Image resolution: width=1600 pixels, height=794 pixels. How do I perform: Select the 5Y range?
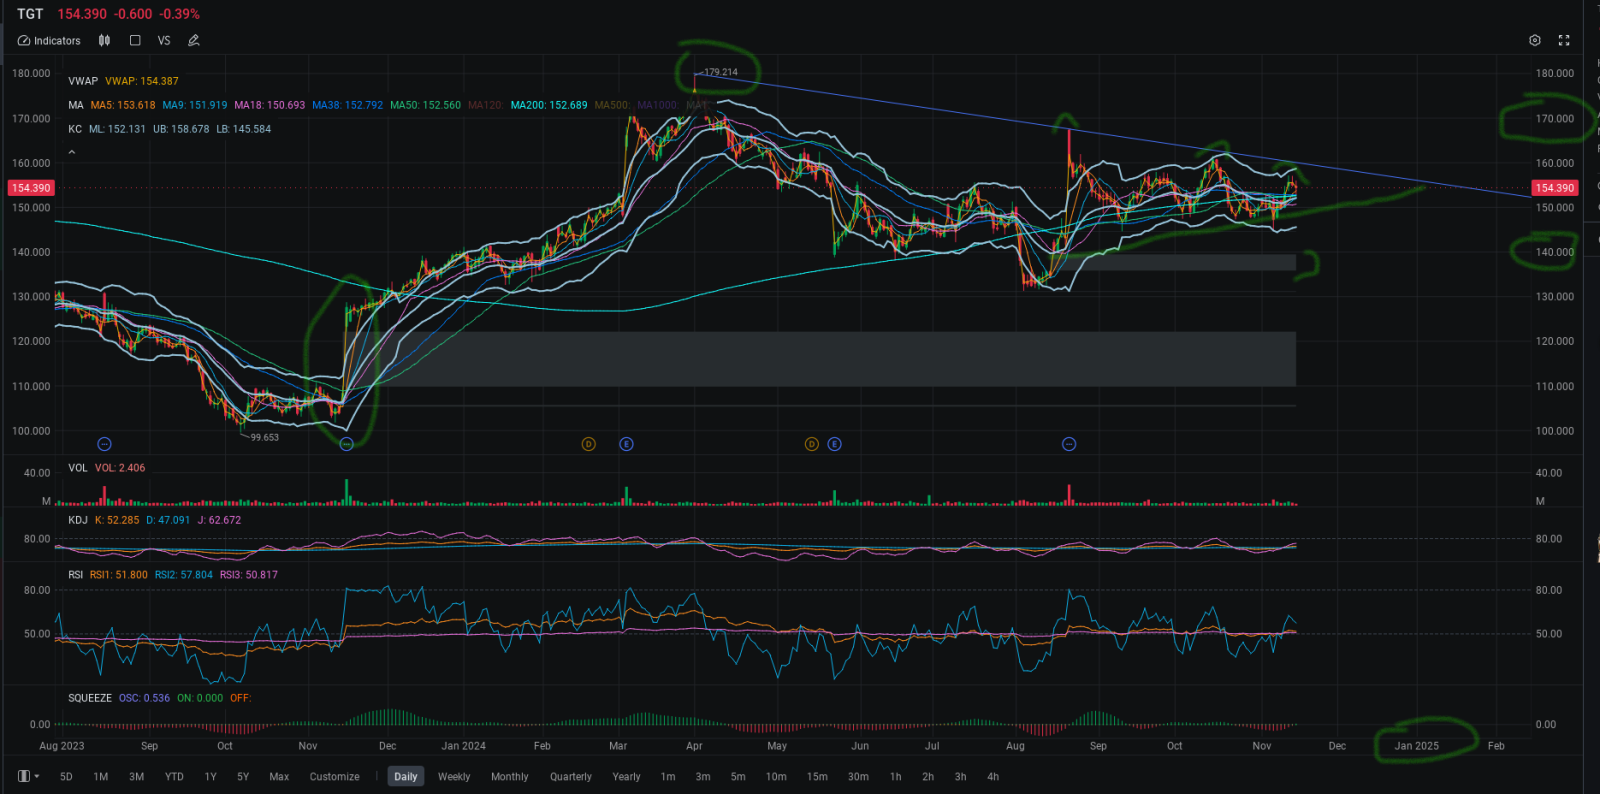[243, 777]
